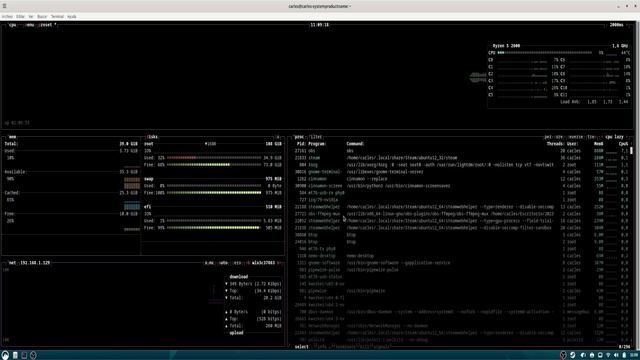Screen dimensions: 640x360
Task: Click the MemB column header
Action: click(598, 144)
